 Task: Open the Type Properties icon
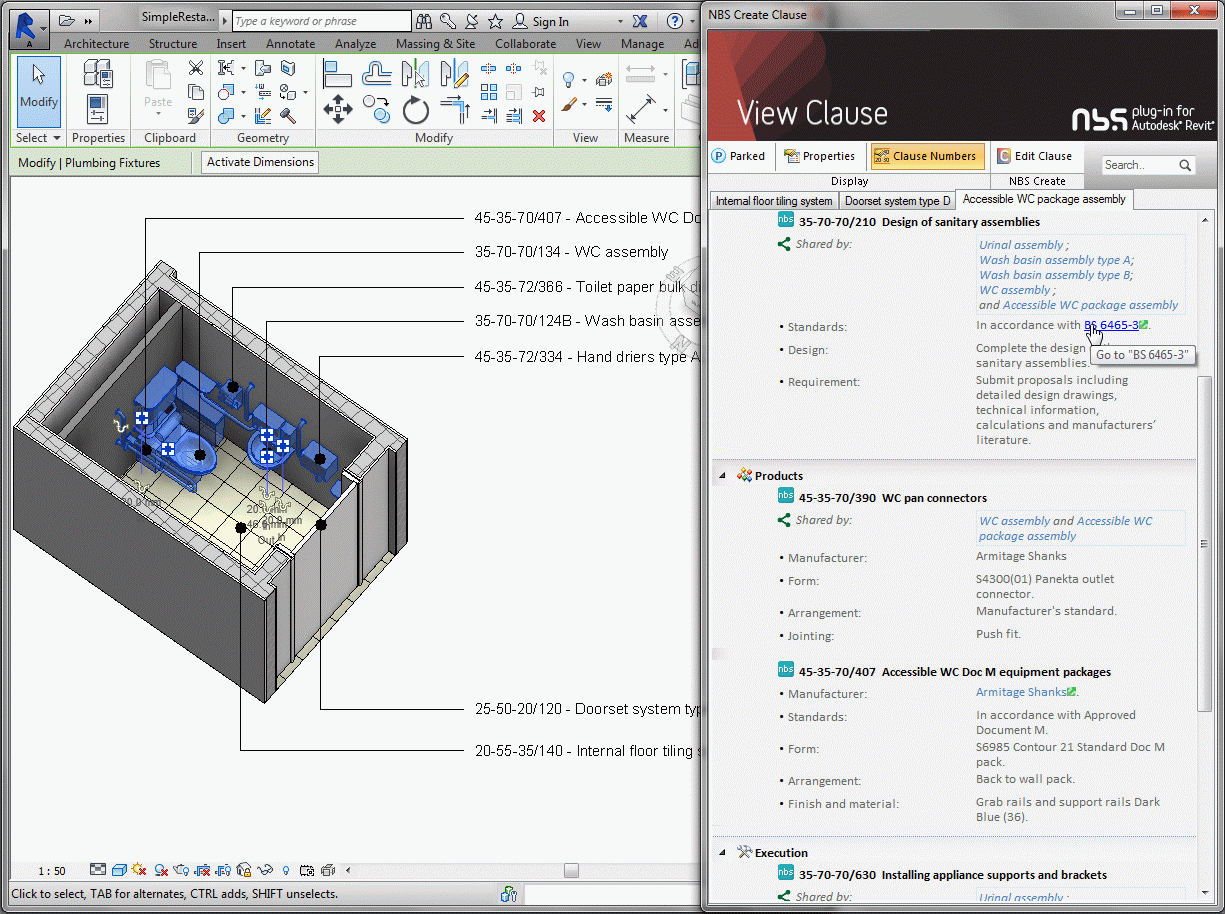click(98, 72)
